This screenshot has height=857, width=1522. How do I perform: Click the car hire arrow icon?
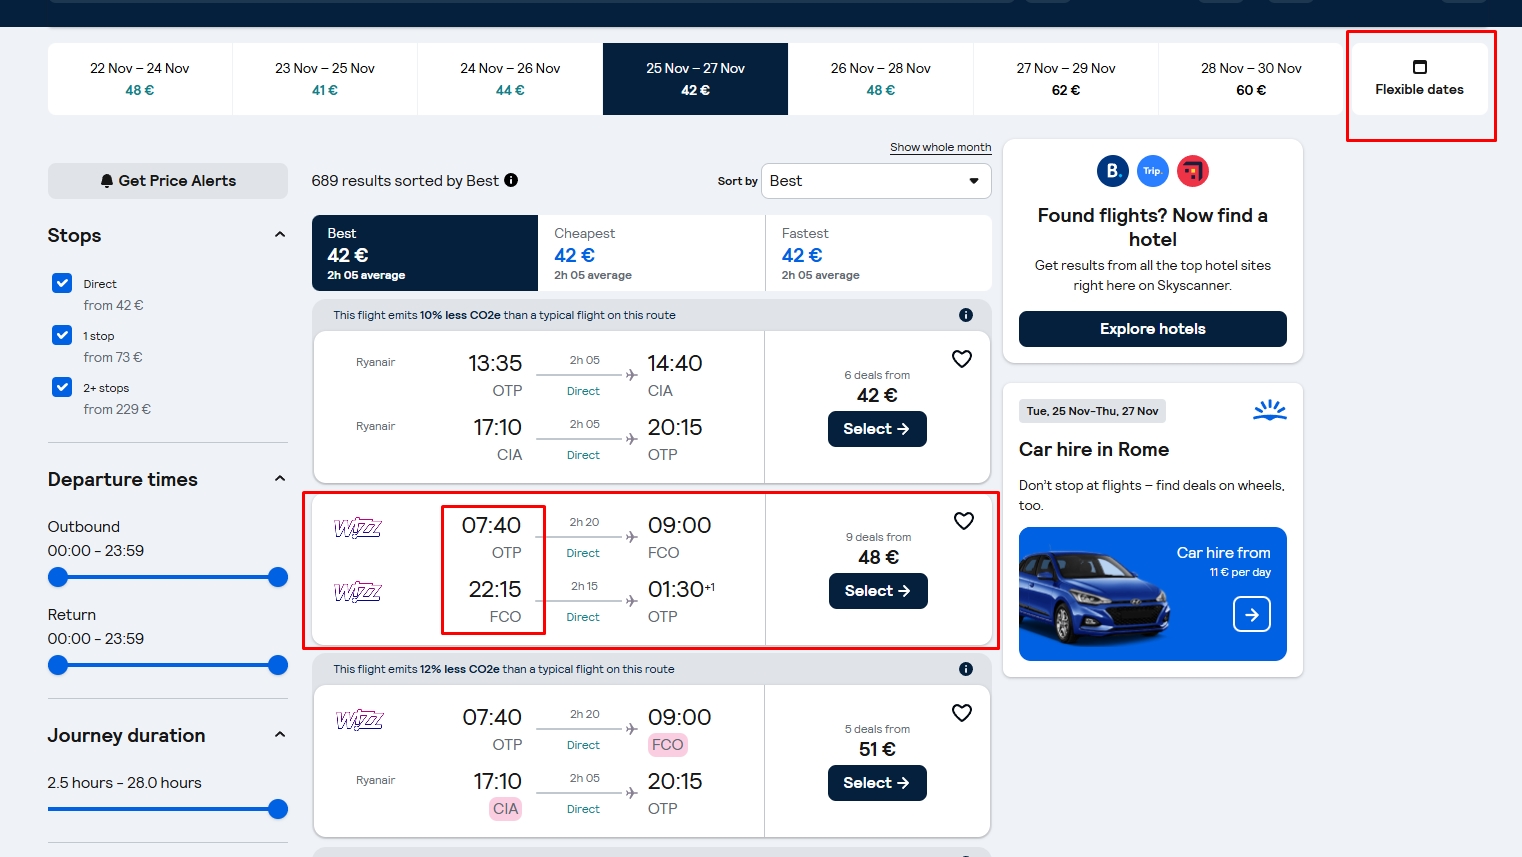point(1252,614)
